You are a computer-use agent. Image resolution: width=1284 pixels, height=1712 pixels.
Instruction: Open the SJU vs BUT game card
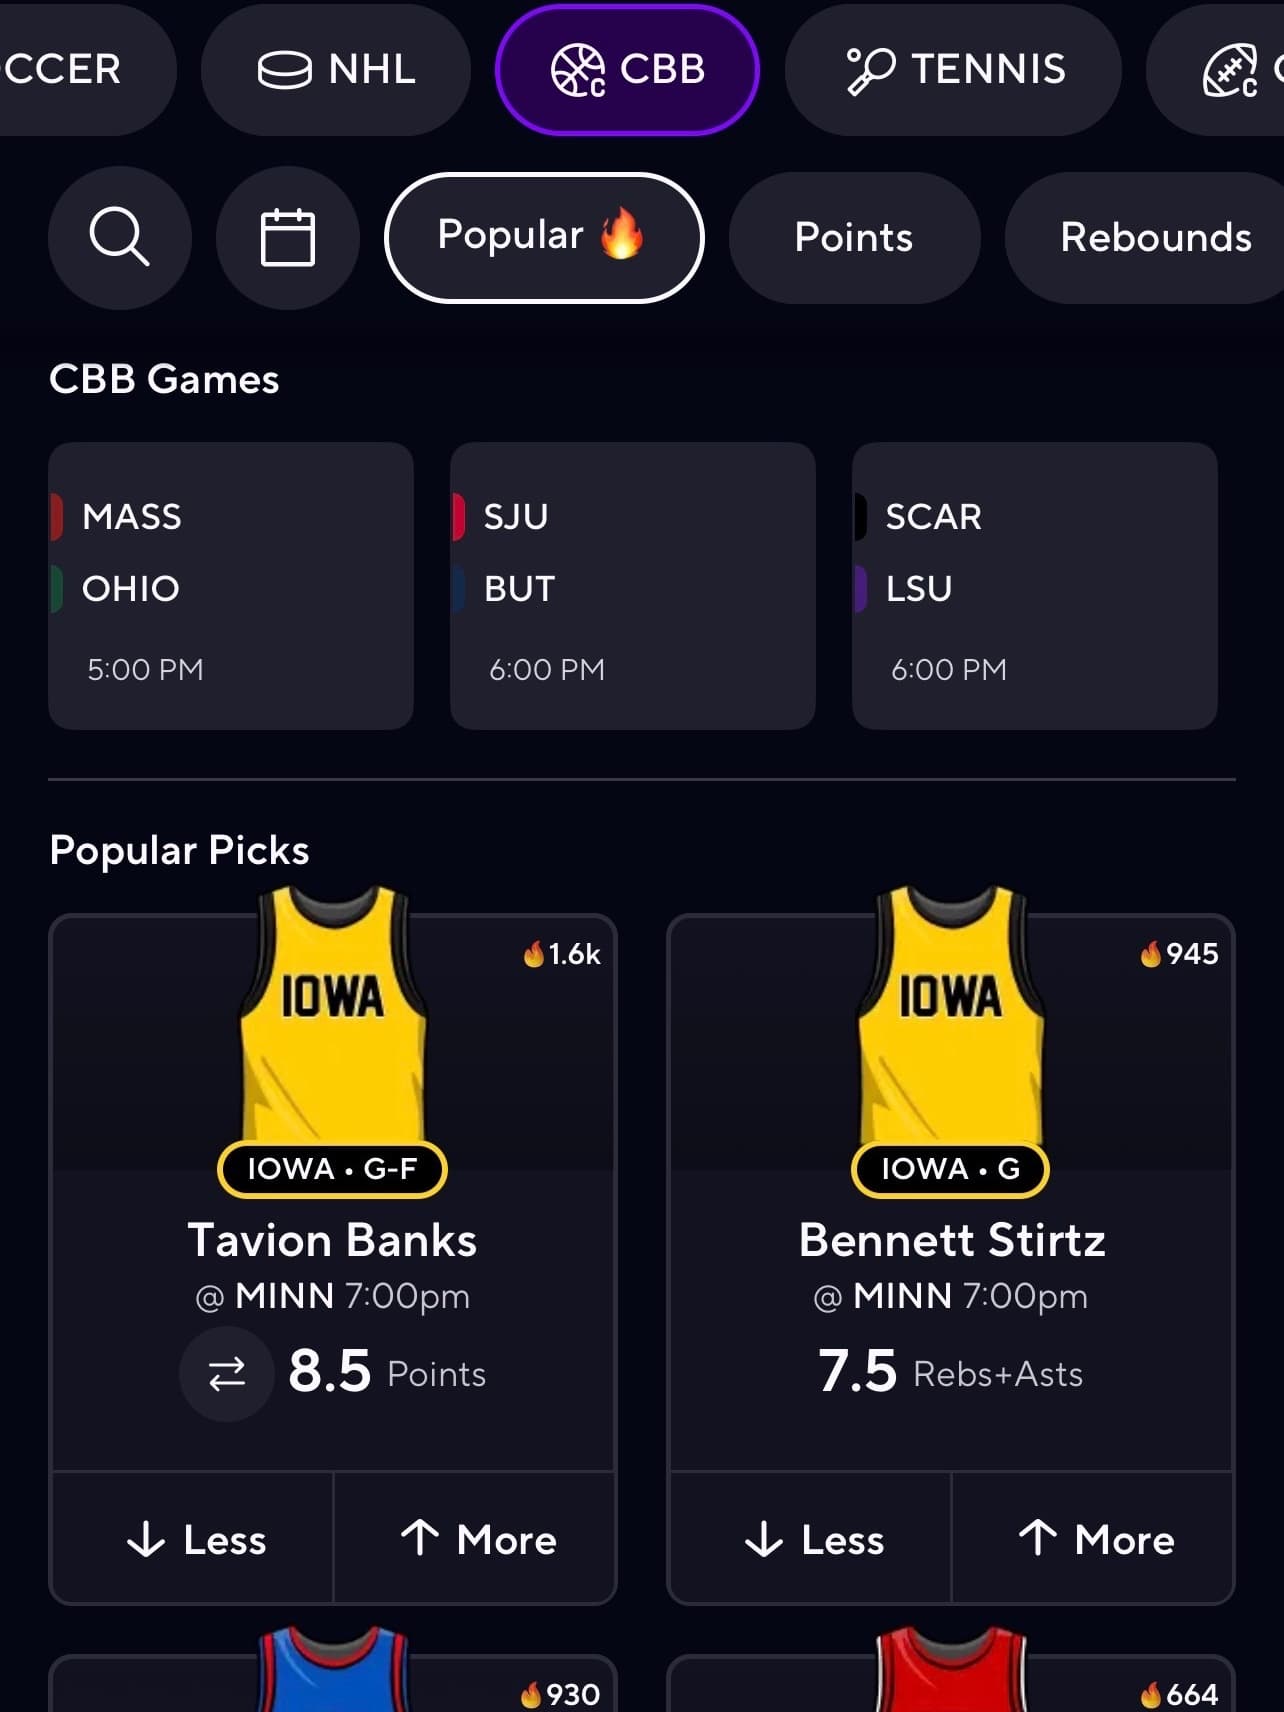633,586
